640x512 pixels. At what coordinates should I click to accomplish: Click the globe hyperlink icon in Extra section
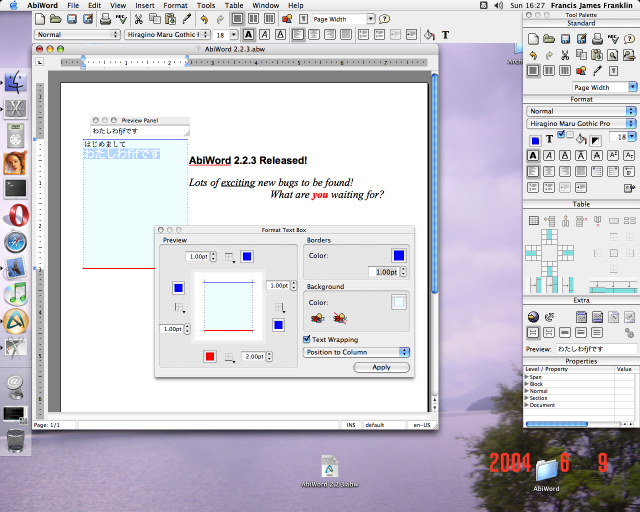point(533,317)
